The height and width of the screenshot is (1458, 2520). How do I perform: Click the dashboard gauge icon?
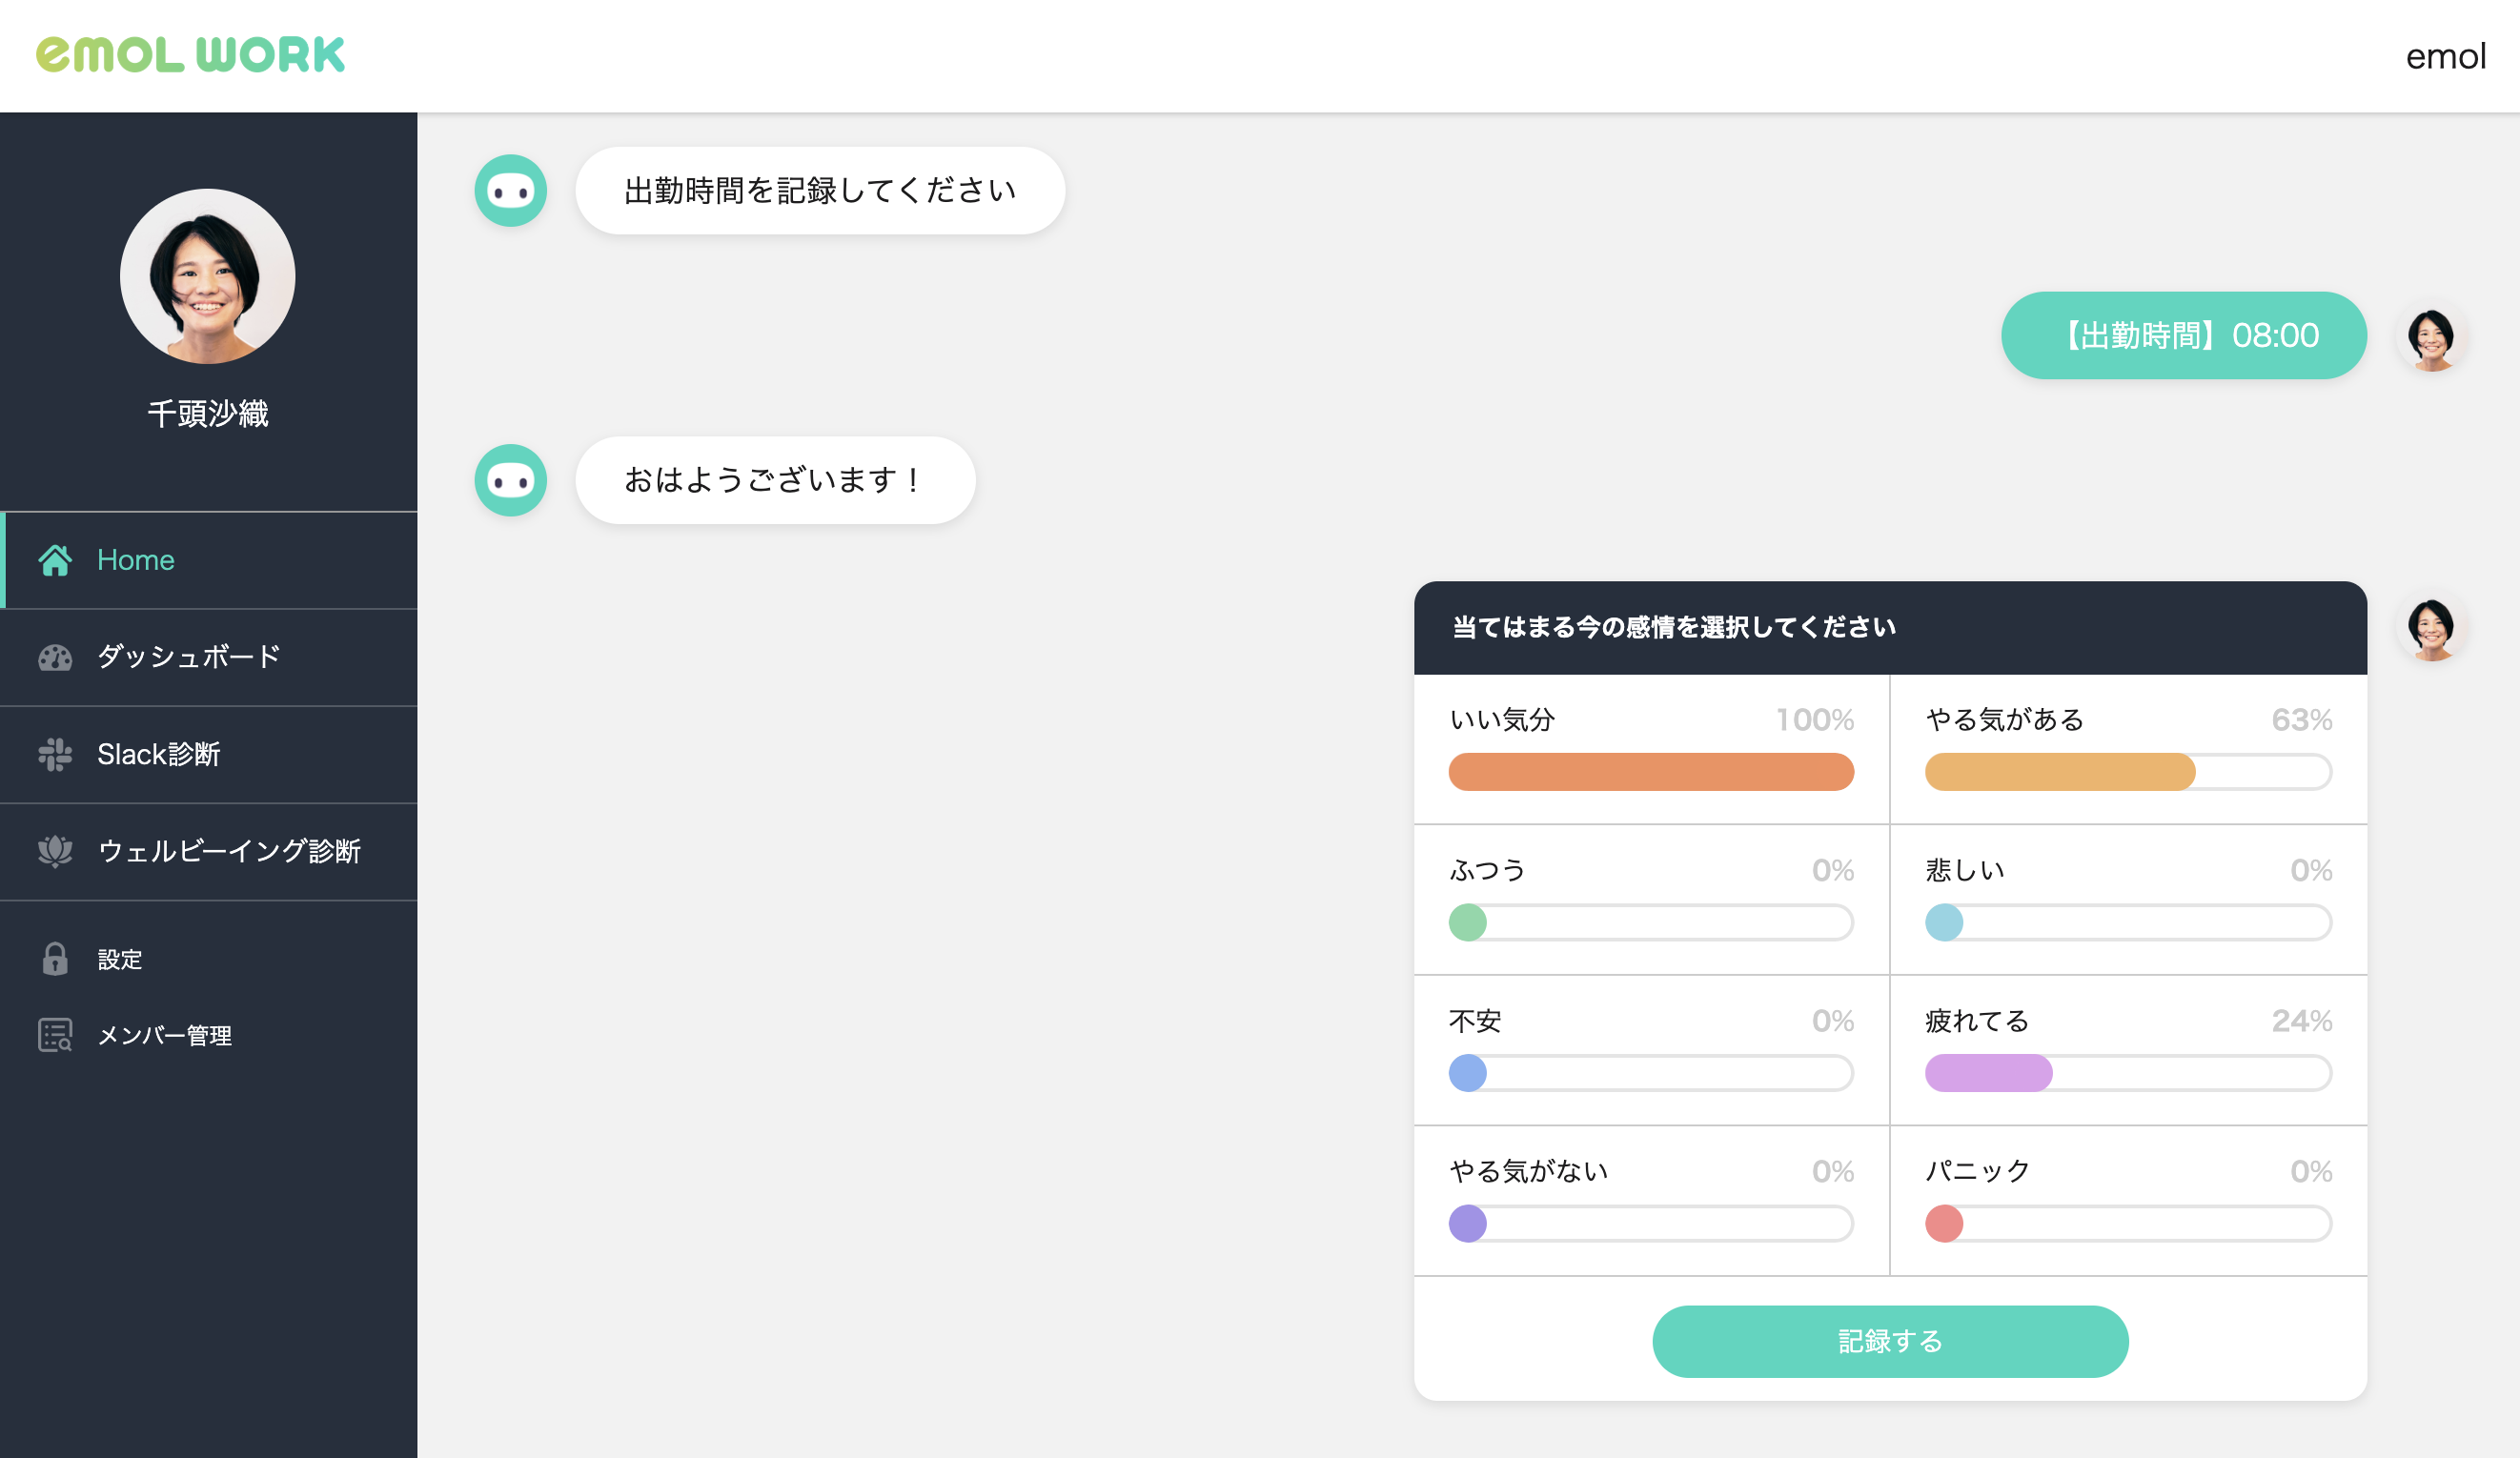click(55, 657)
